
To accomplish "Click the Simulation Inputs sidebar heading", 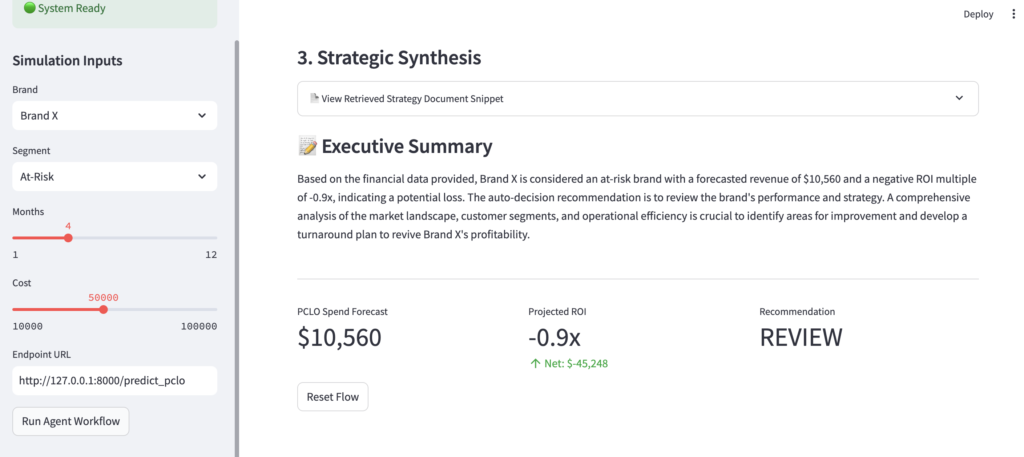I will click(67, 61).
